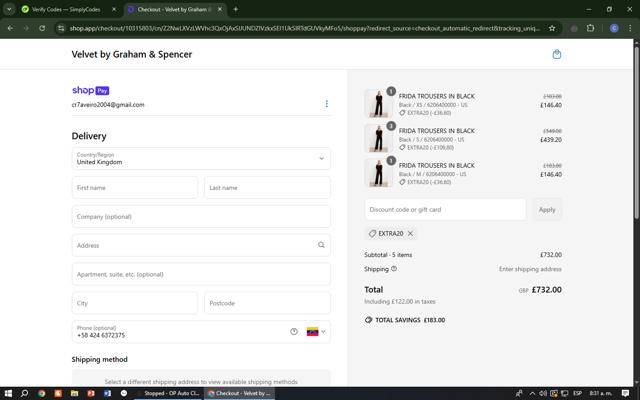This screenshot has height=400, width=640.
Task: Open the three-dot menu beside the email
Action: pos(327,104)
